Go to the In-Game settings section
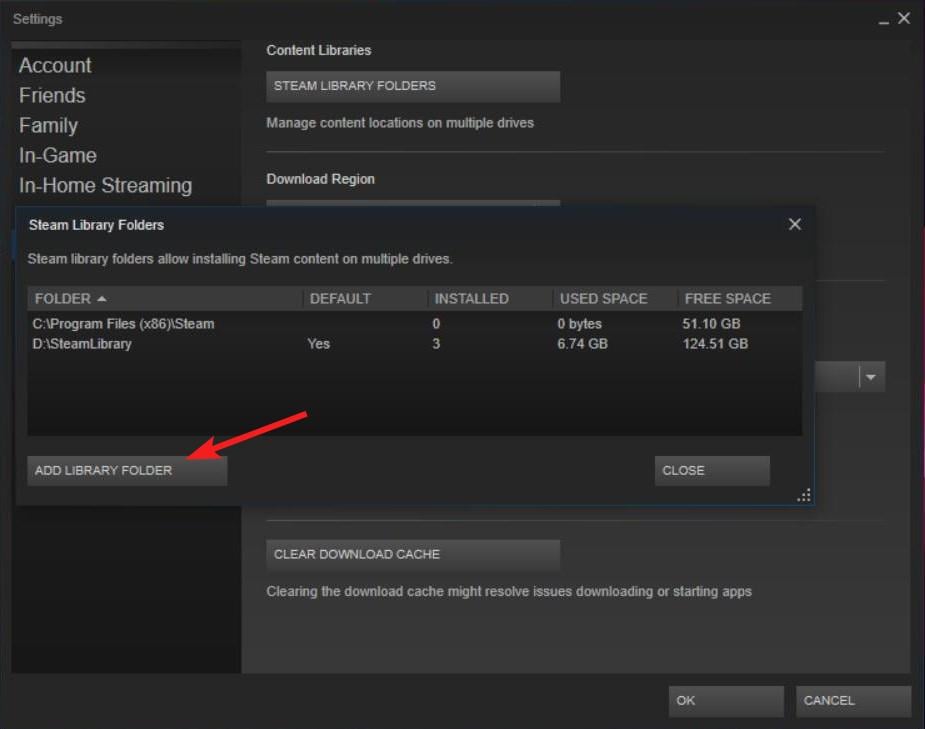This screenshot has width=925, height=729. click(57, 156)
